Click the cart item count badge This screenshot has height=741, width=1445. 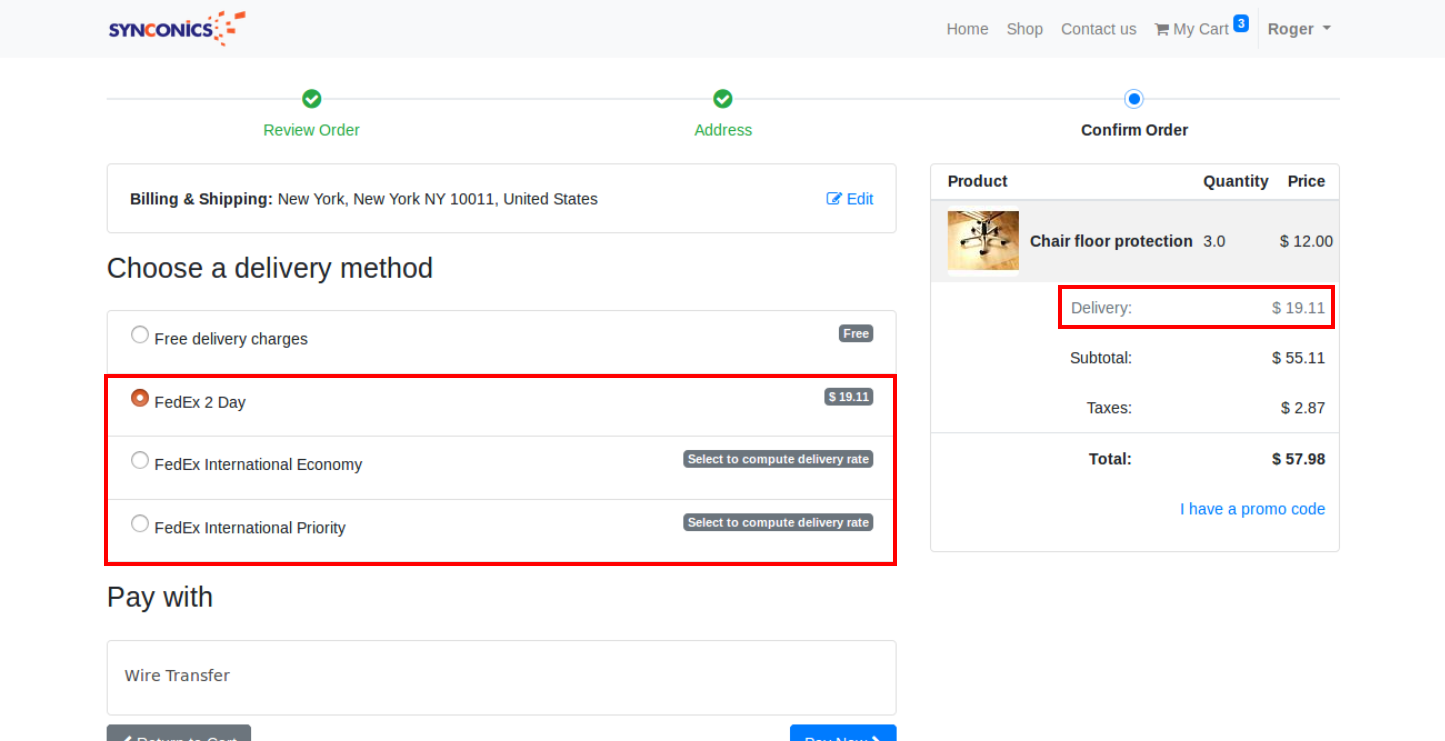[x=1240, y=23]
